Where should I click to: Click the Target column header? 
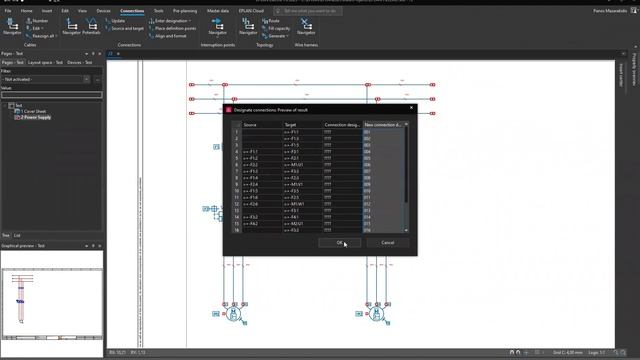coord(302,124)
